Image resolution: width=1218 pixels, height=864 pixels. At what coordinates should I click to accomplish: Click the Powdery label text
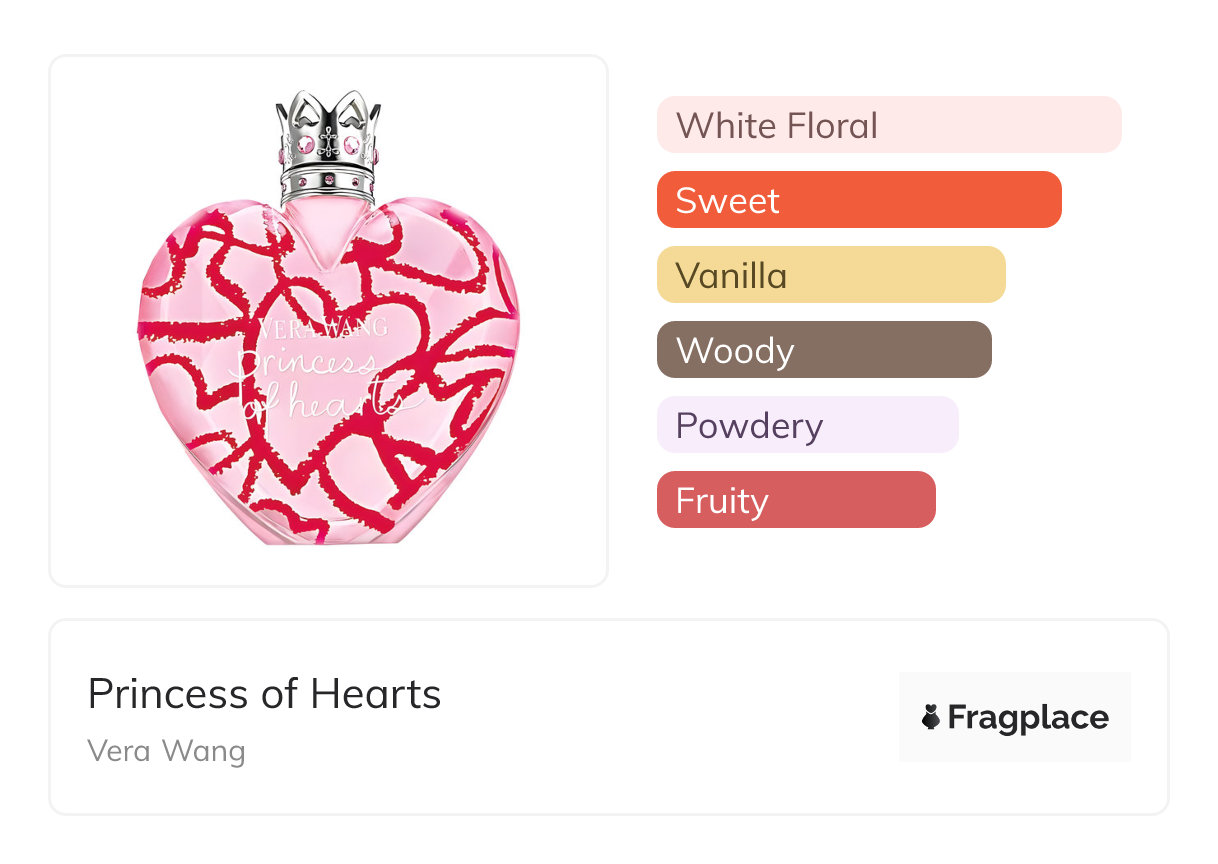pos(749,426)
